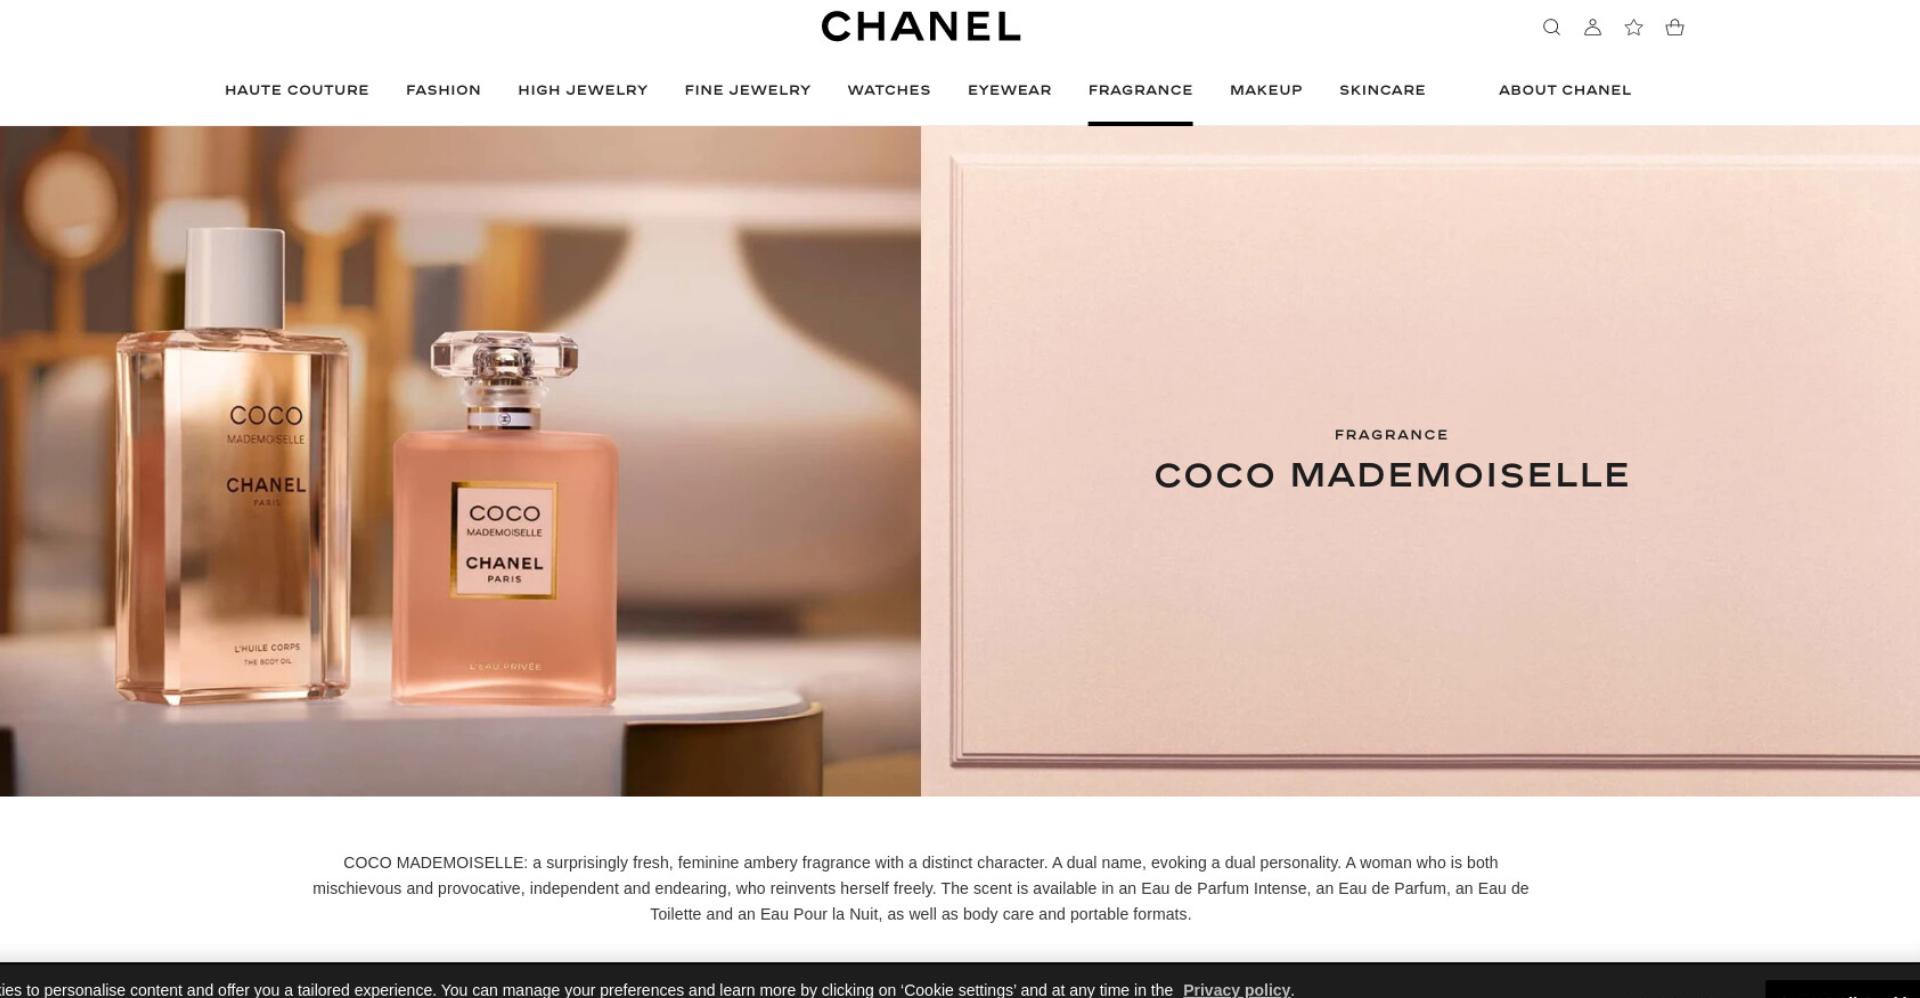Screen dimensions: 1920x998
Task: Select the Fine Jewelry menu item
Action: [747, 90]
